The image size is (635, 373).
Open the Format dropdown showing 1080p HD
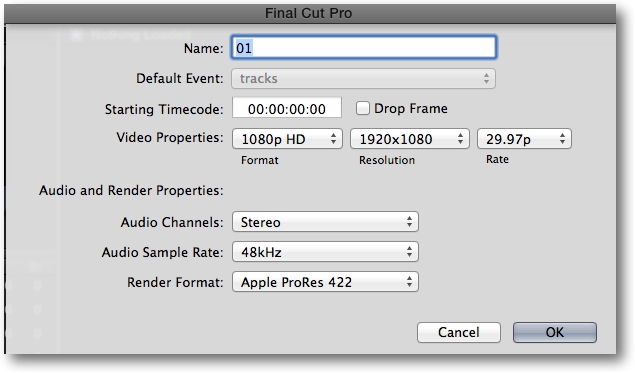288,139
